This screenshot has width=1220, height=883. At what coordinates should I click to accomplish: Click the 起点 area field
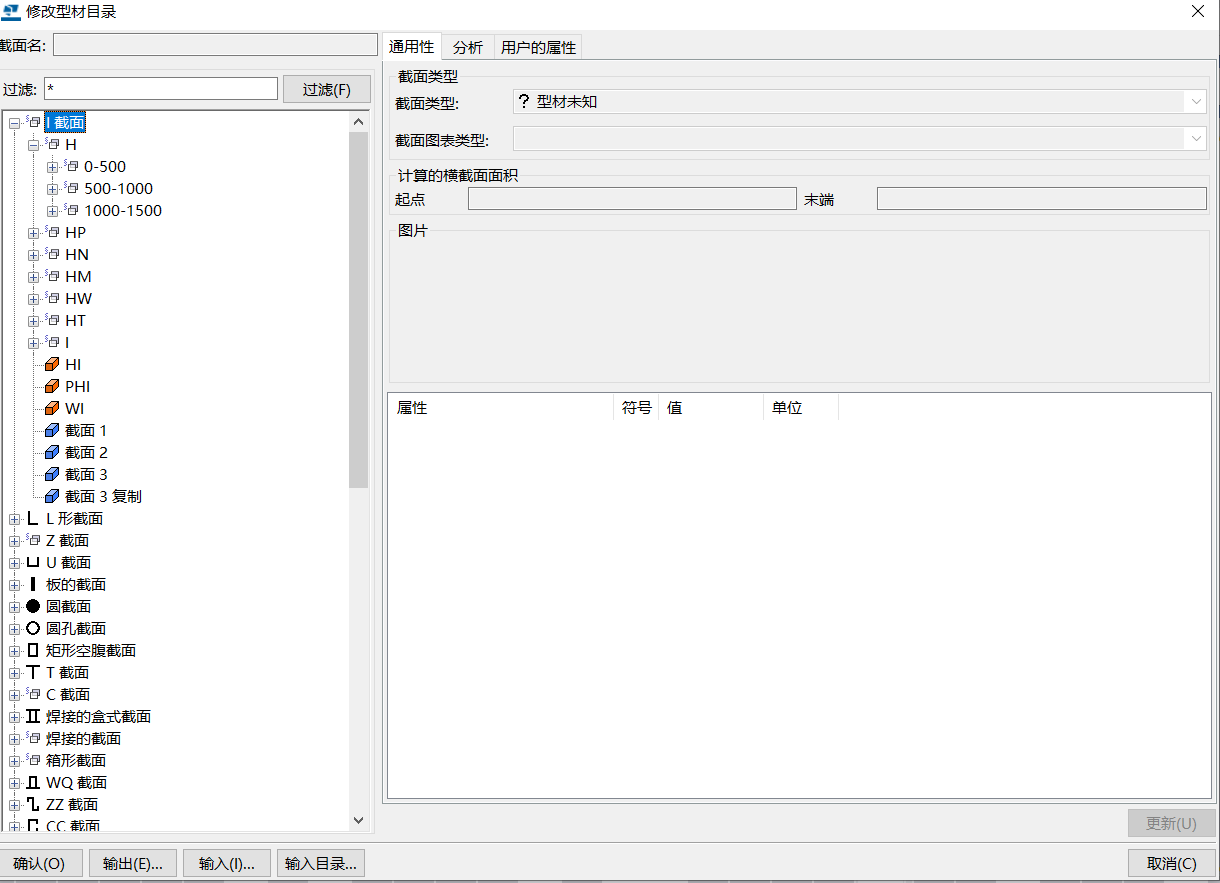point(632,199)
